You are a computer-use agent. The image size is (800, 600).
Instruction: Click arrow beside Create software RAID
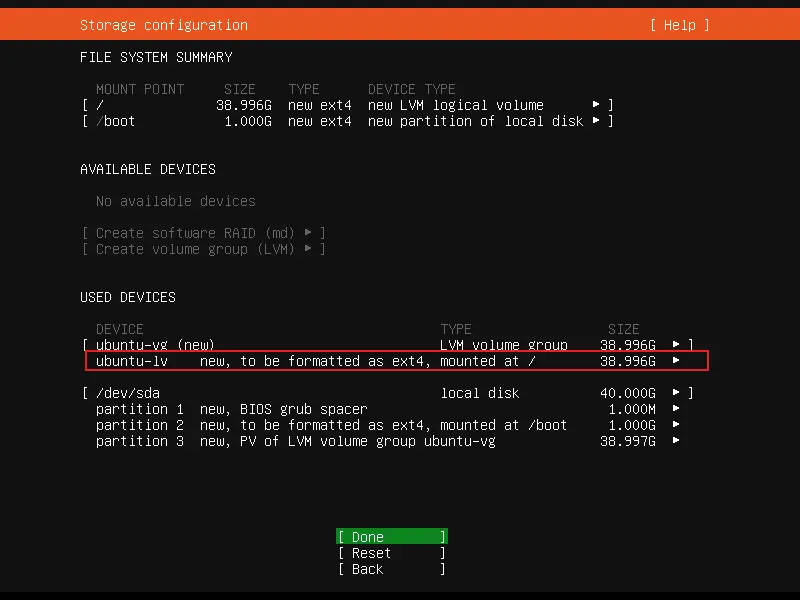click(x=308, y=233)
